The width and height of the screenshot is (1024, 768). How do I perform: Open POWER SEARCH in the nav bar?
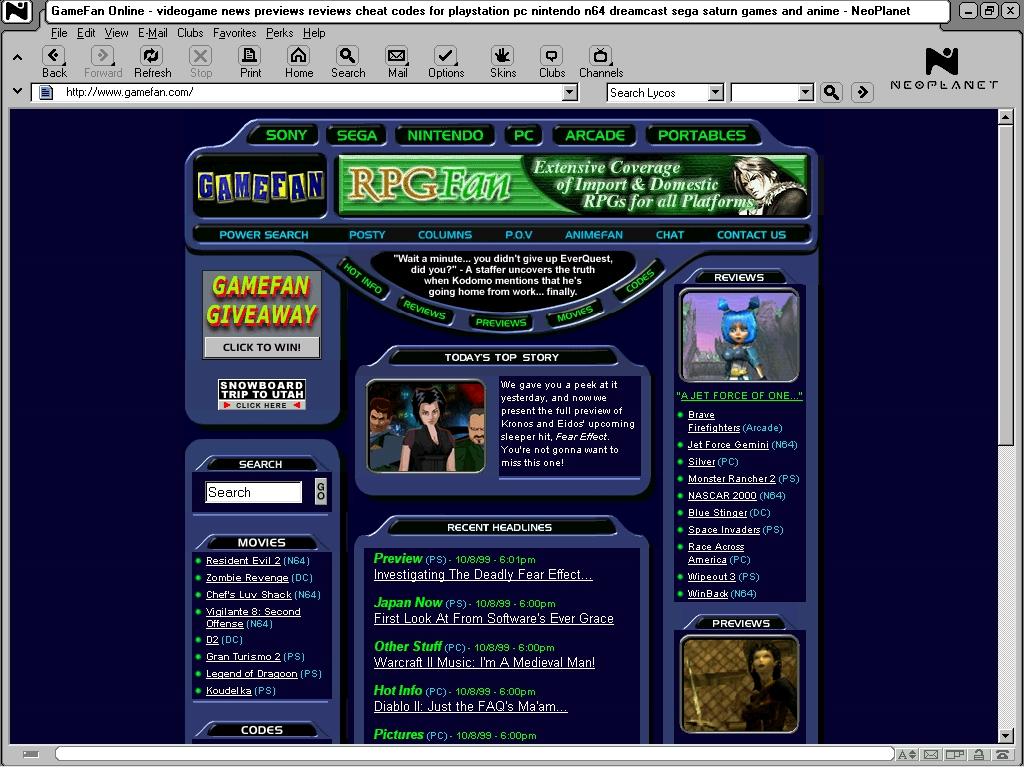point(264,234)
